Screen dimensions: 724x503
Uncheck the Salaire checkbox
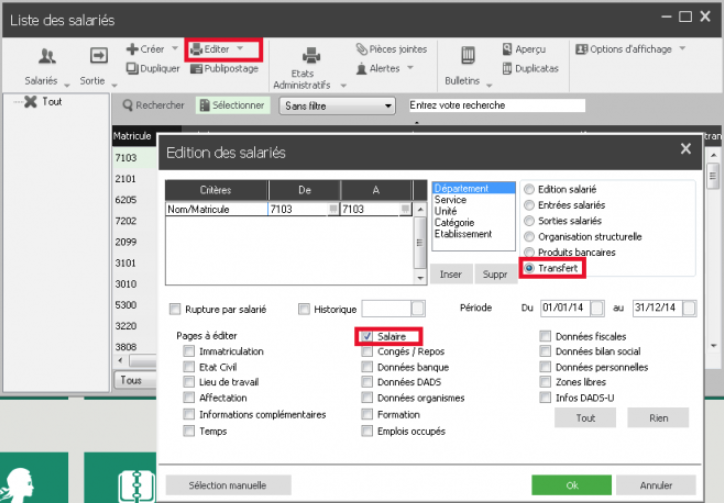pyautogui.click(x=367, y=337)
